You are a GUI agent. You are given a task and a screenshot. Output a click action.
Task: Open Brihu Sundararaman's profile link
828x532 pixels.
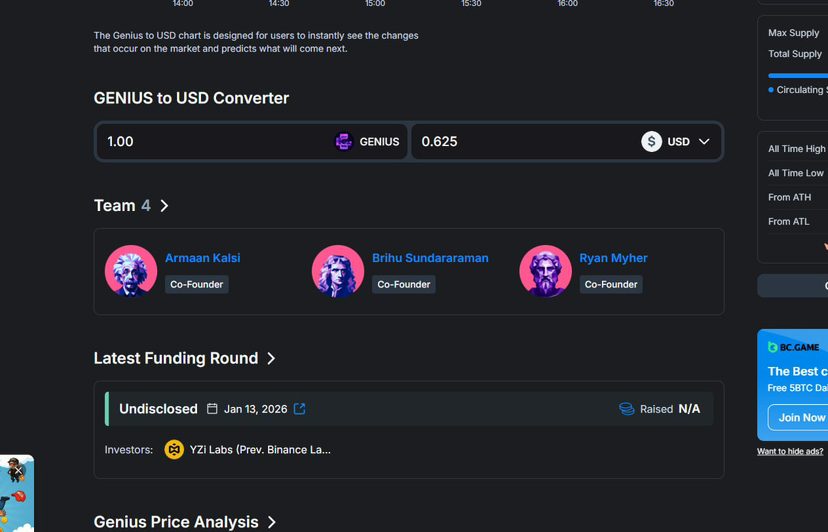(430, 258)
